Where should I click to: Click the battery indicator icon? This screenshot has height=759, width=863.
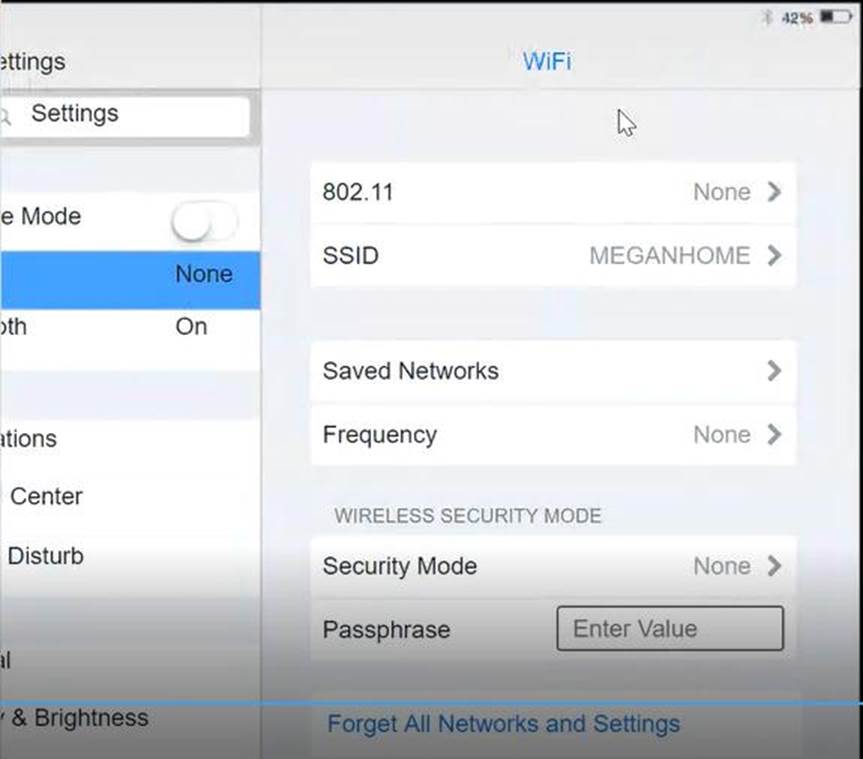834,18
